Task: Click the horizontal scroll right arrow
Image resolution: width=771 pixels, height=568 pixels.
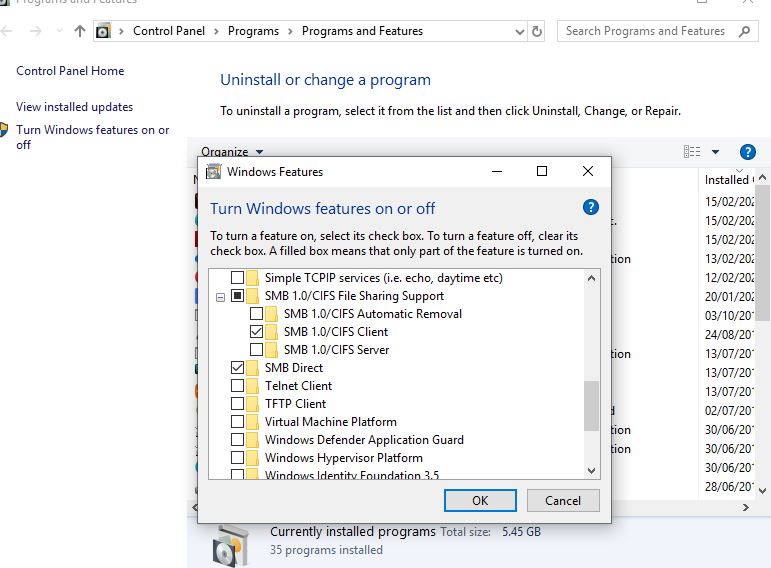Action: click(x=745, y=507)
